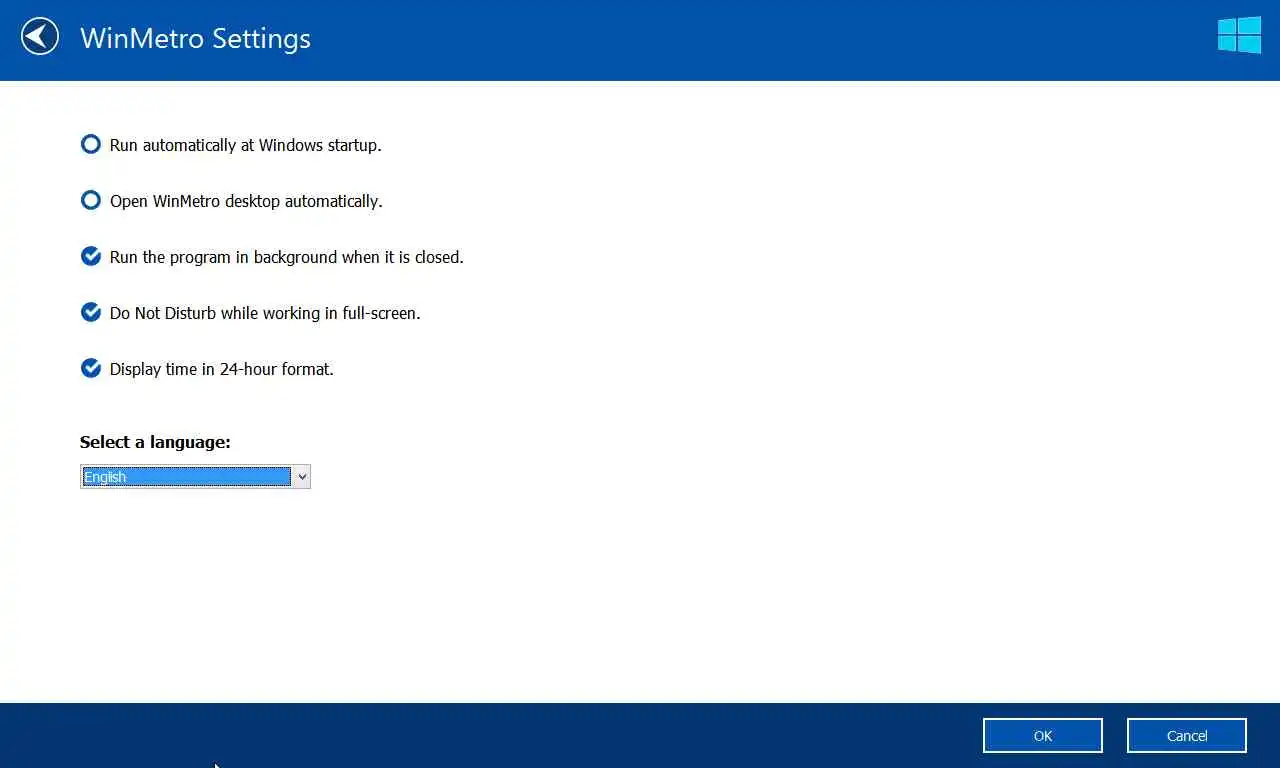Click the 'Select a language:' label

pyautogui.click(x=155, y=442)
